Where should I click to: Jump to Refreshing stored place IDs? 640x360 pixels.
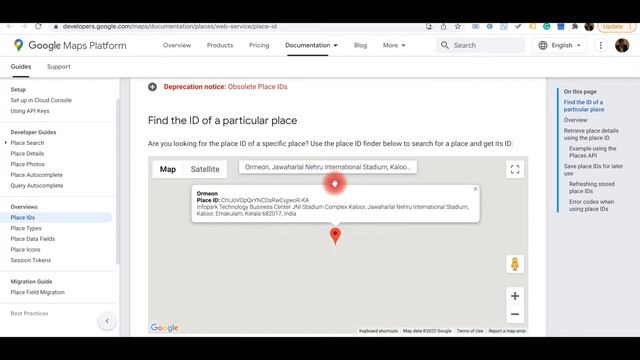592,187
